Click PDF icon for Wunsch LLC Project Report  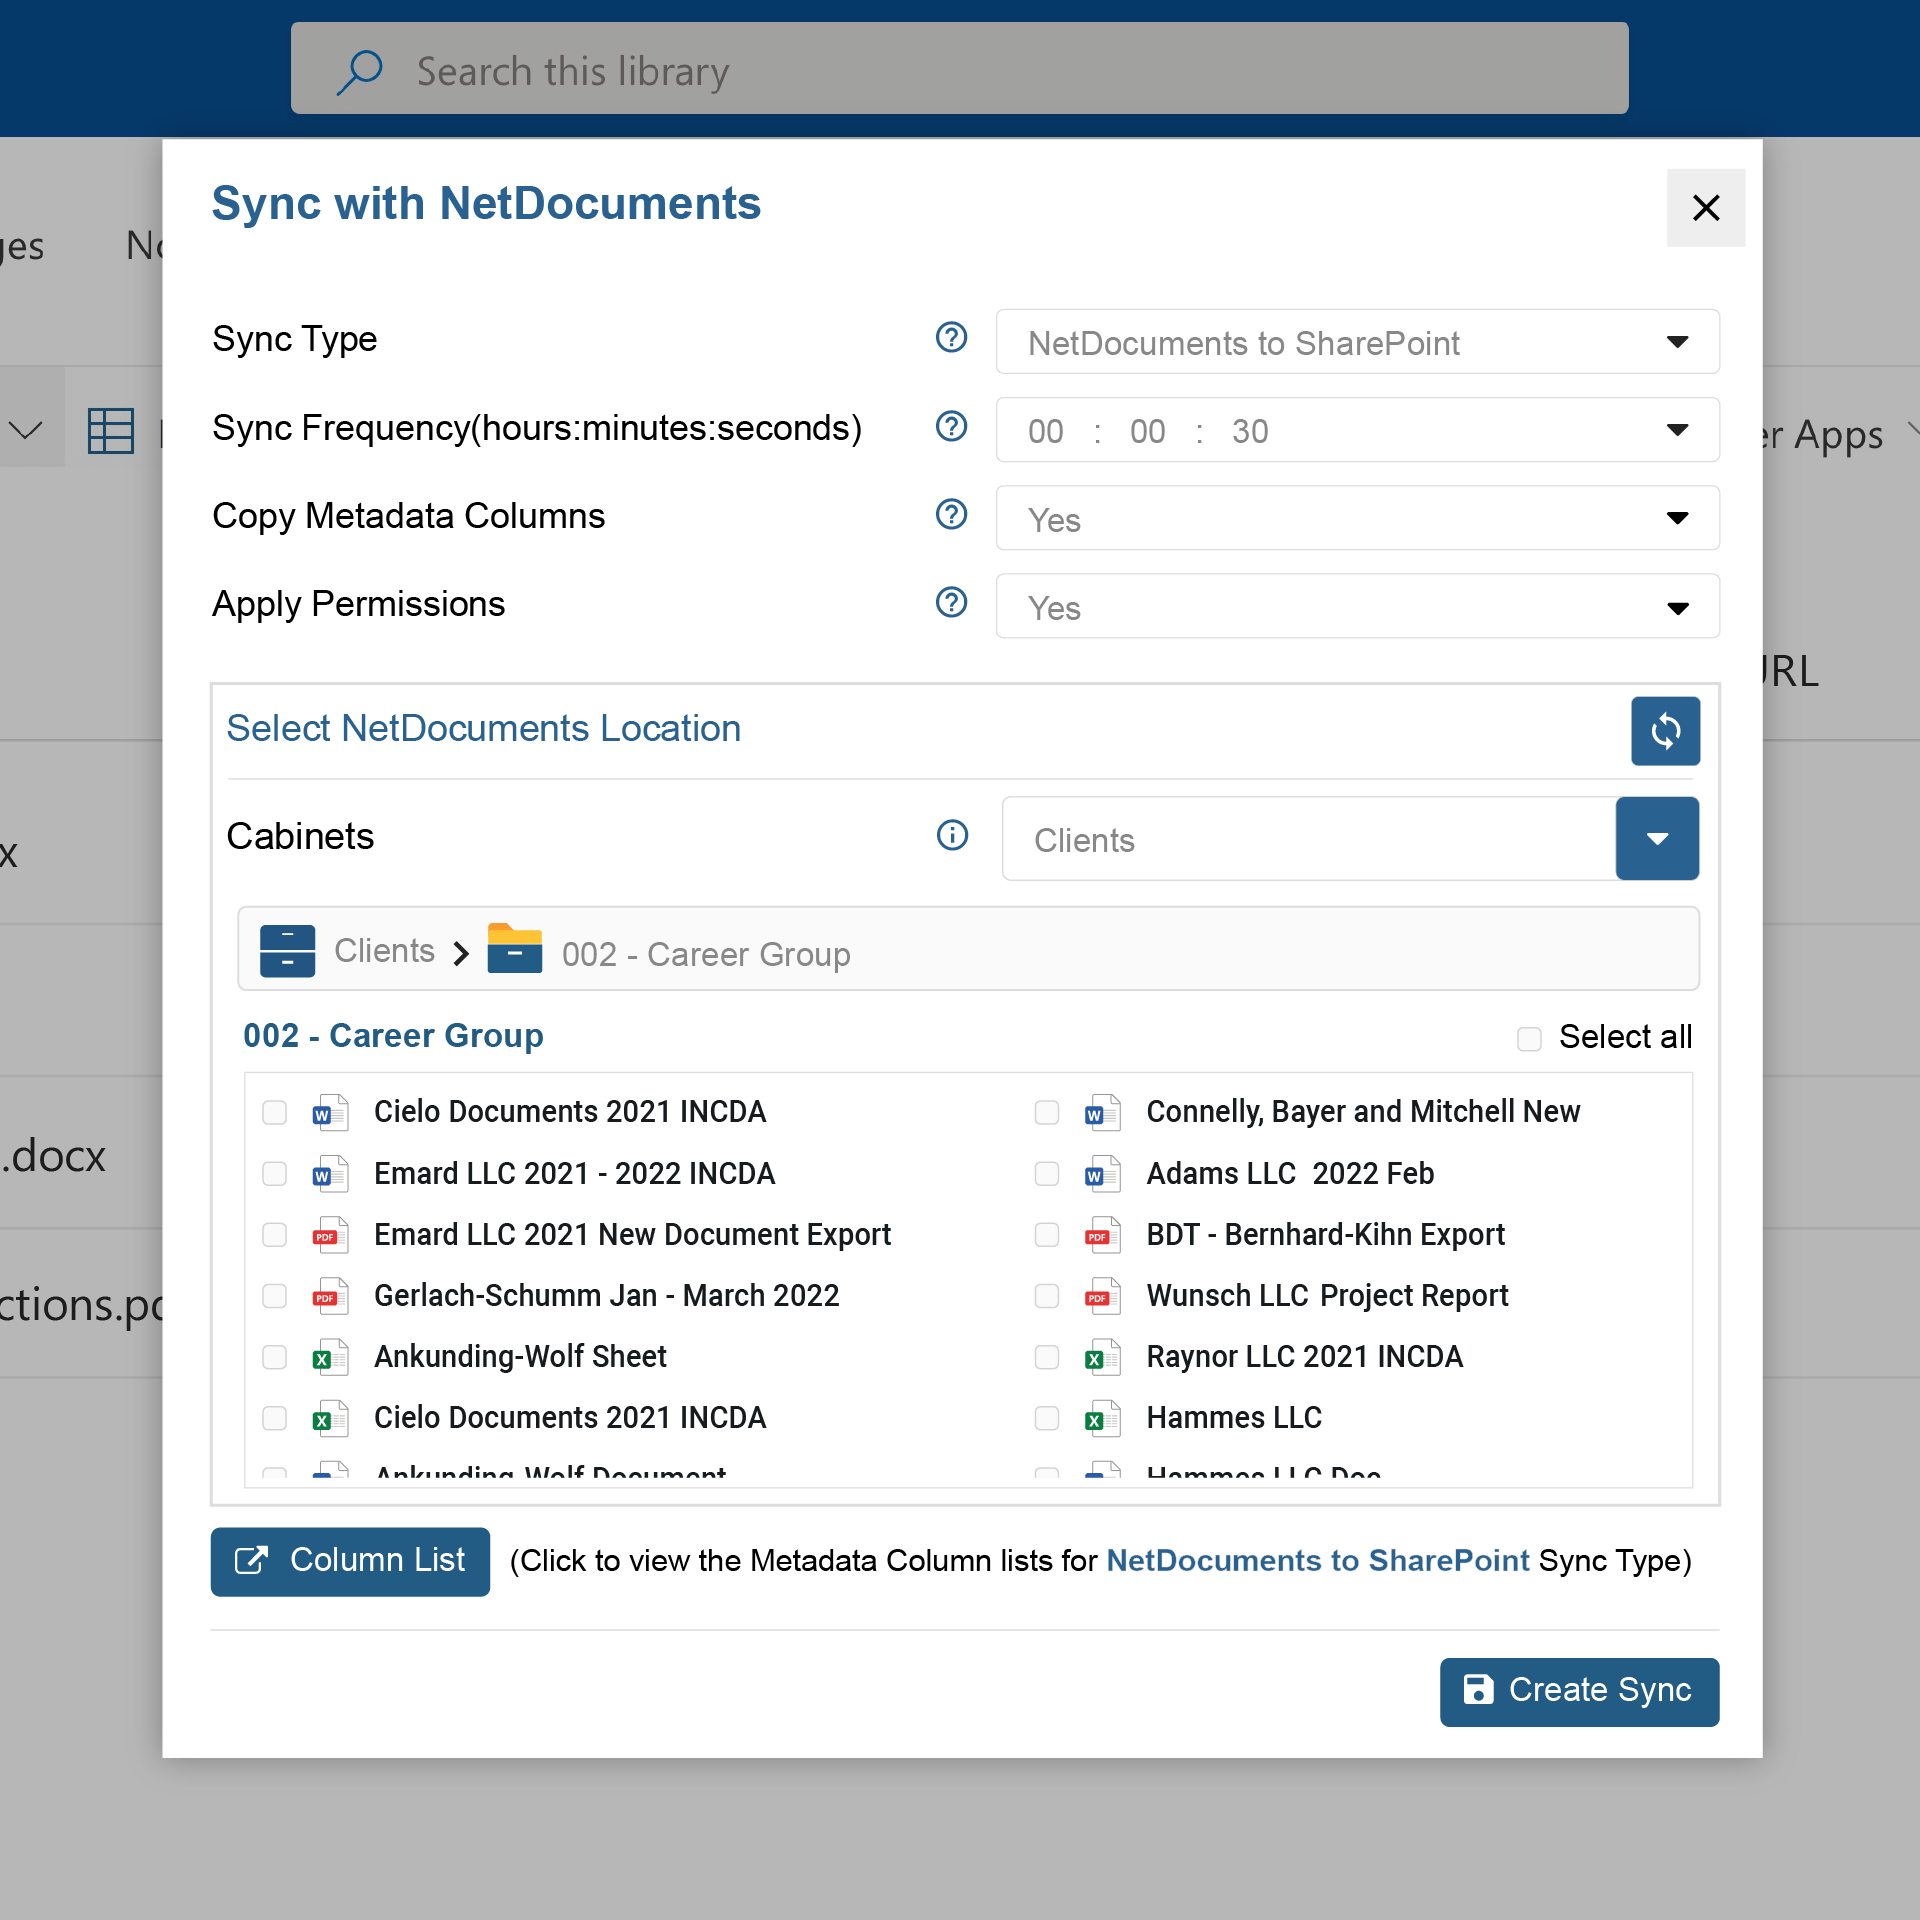pos(1102,1296)
